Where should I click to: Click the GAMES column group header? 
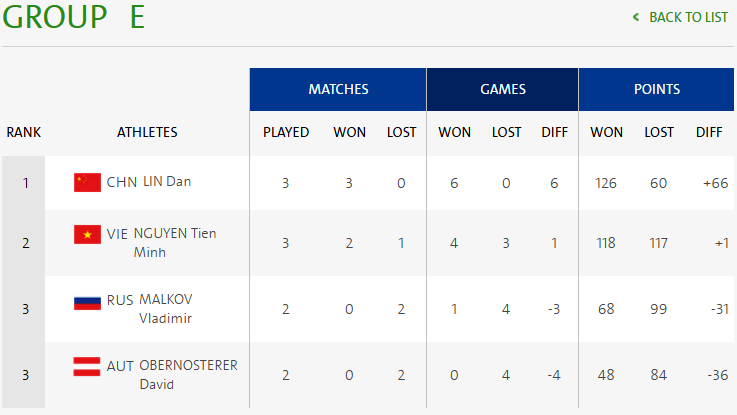(x=503, y=89)
